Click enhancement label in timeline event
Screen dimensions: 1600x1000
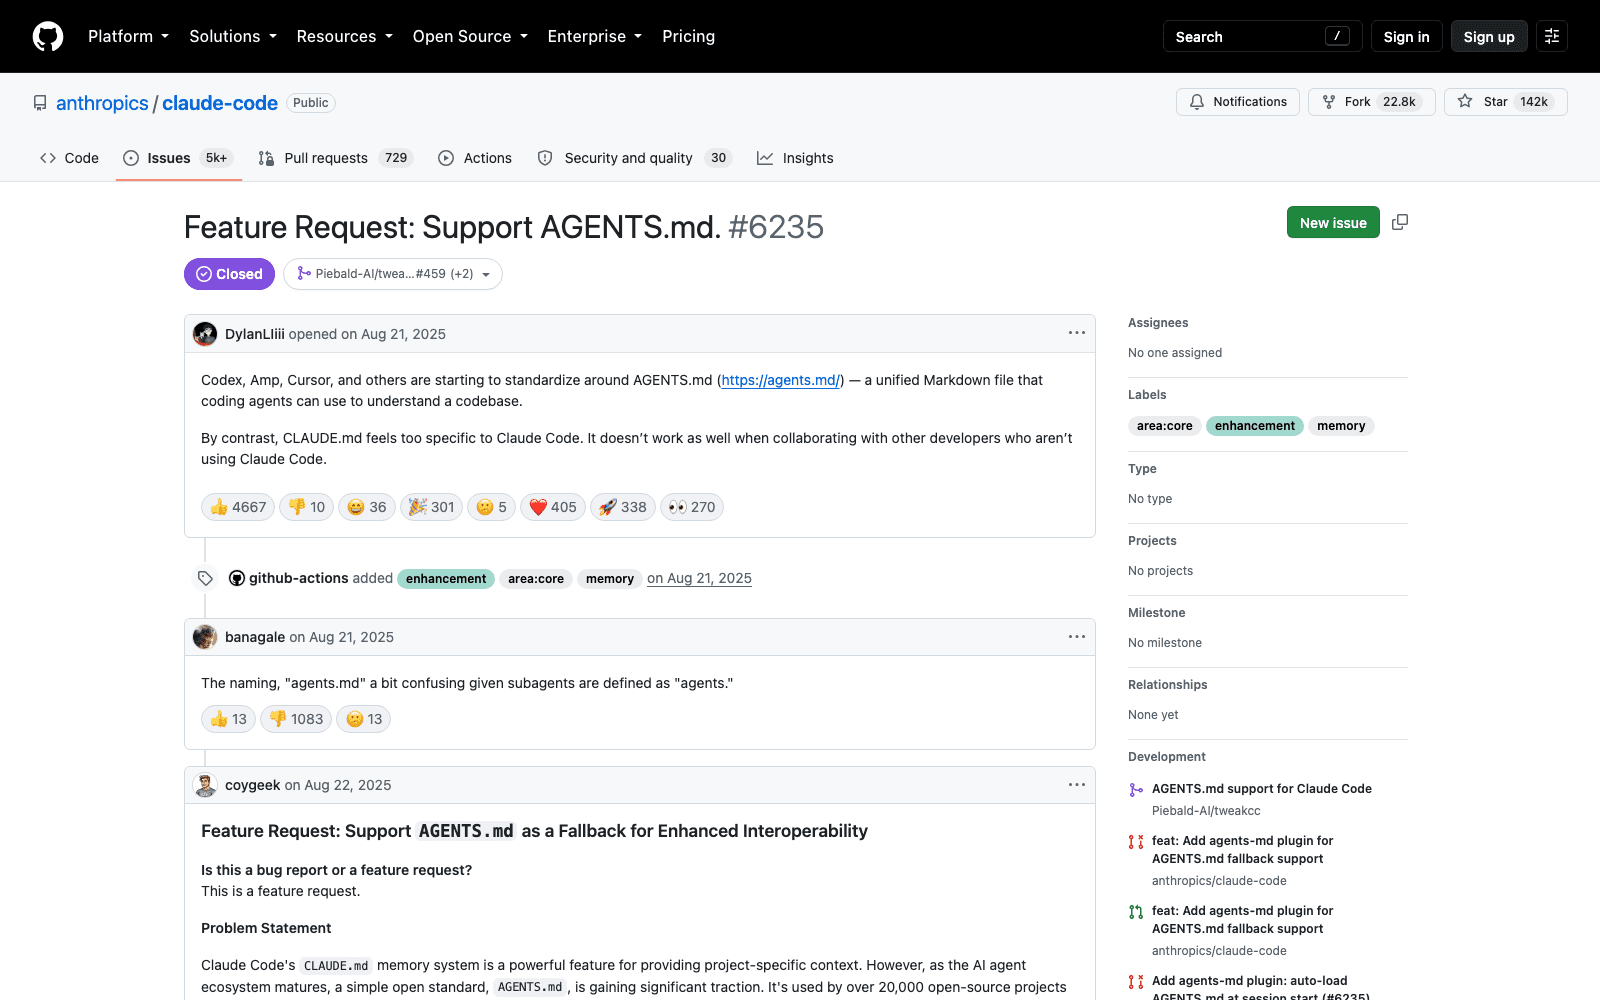click(446, 579)
